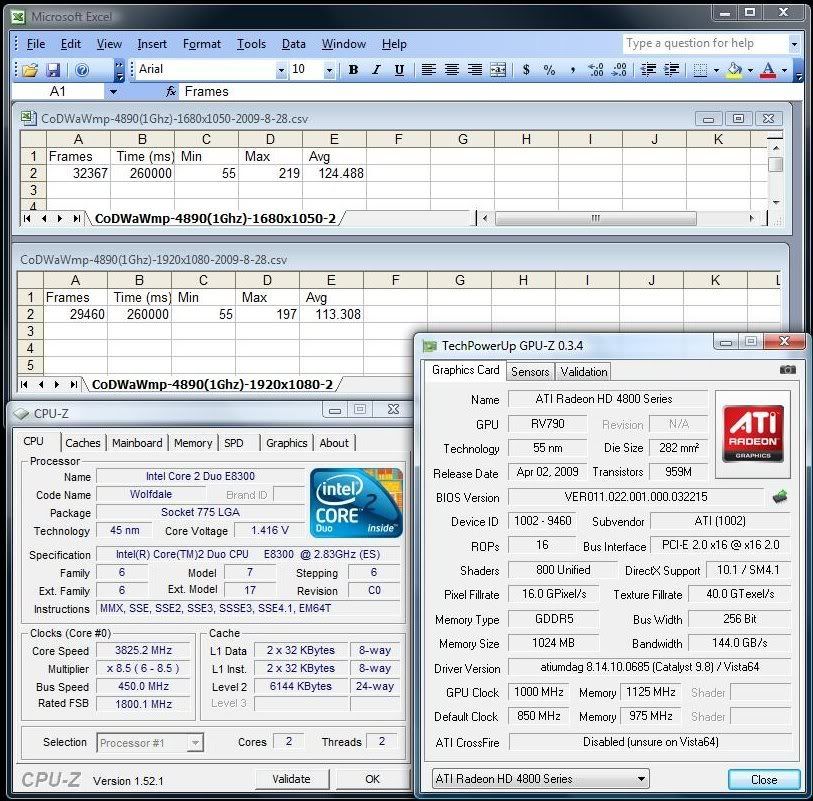This screenshot has width=813, height=801.
Task: Click the Type a question for help box
Action: click(x=705, y=44)
